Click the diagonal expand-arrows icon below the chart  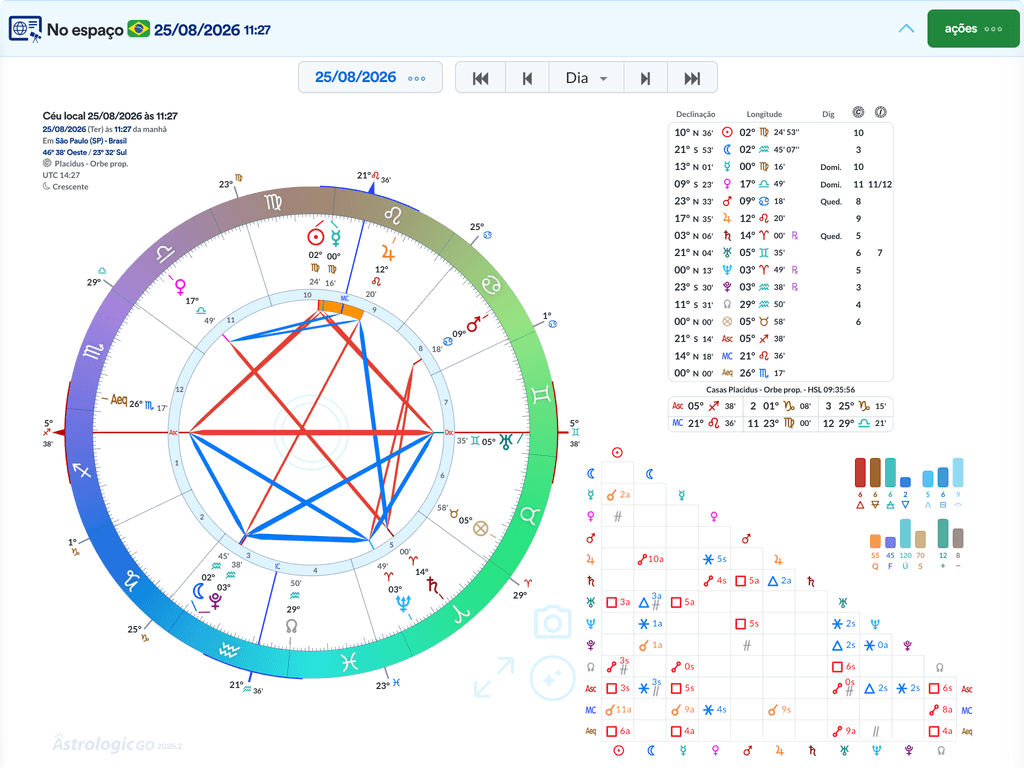(494, 677)
